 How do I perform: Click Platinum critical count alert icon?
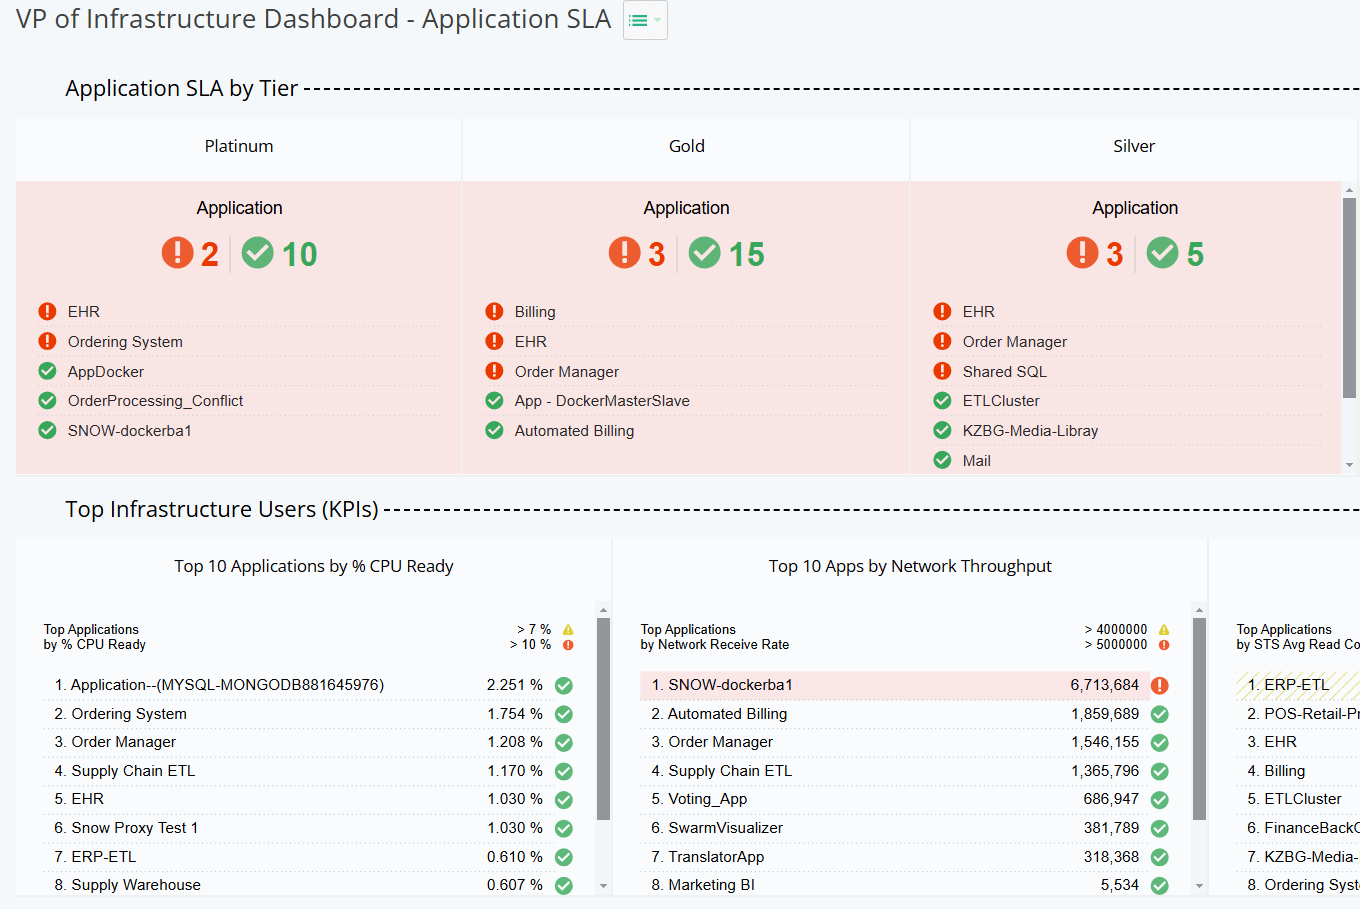click(x=177, y=253)
